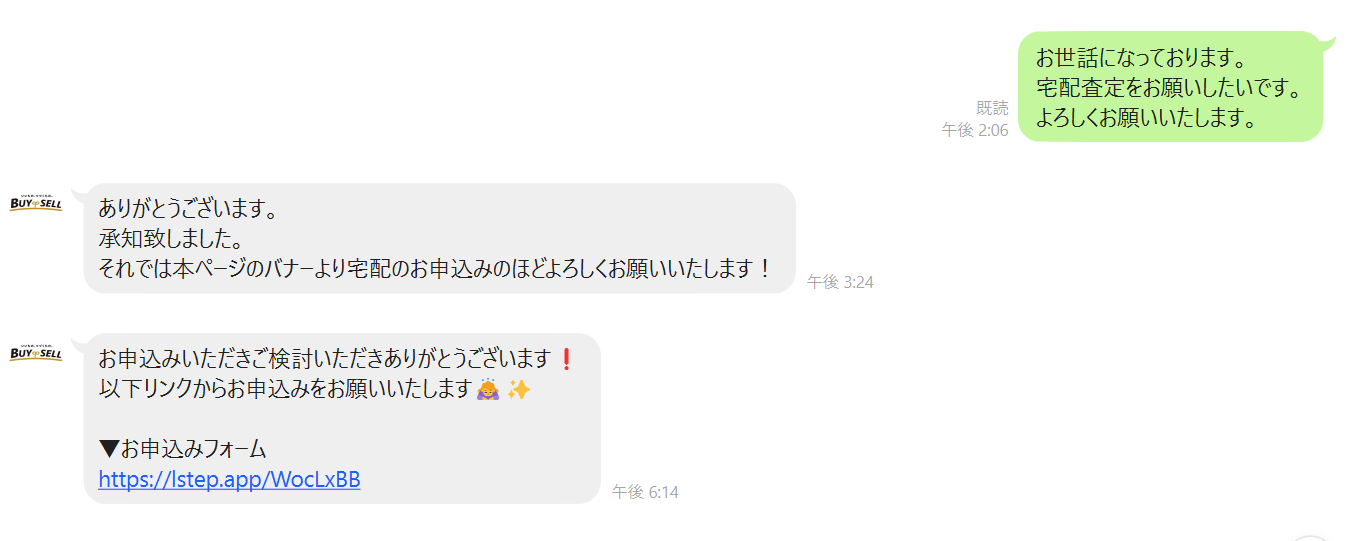Click the 午後 2:06 timestamp
Screen dimensions: 1357x541
[975, 130]
